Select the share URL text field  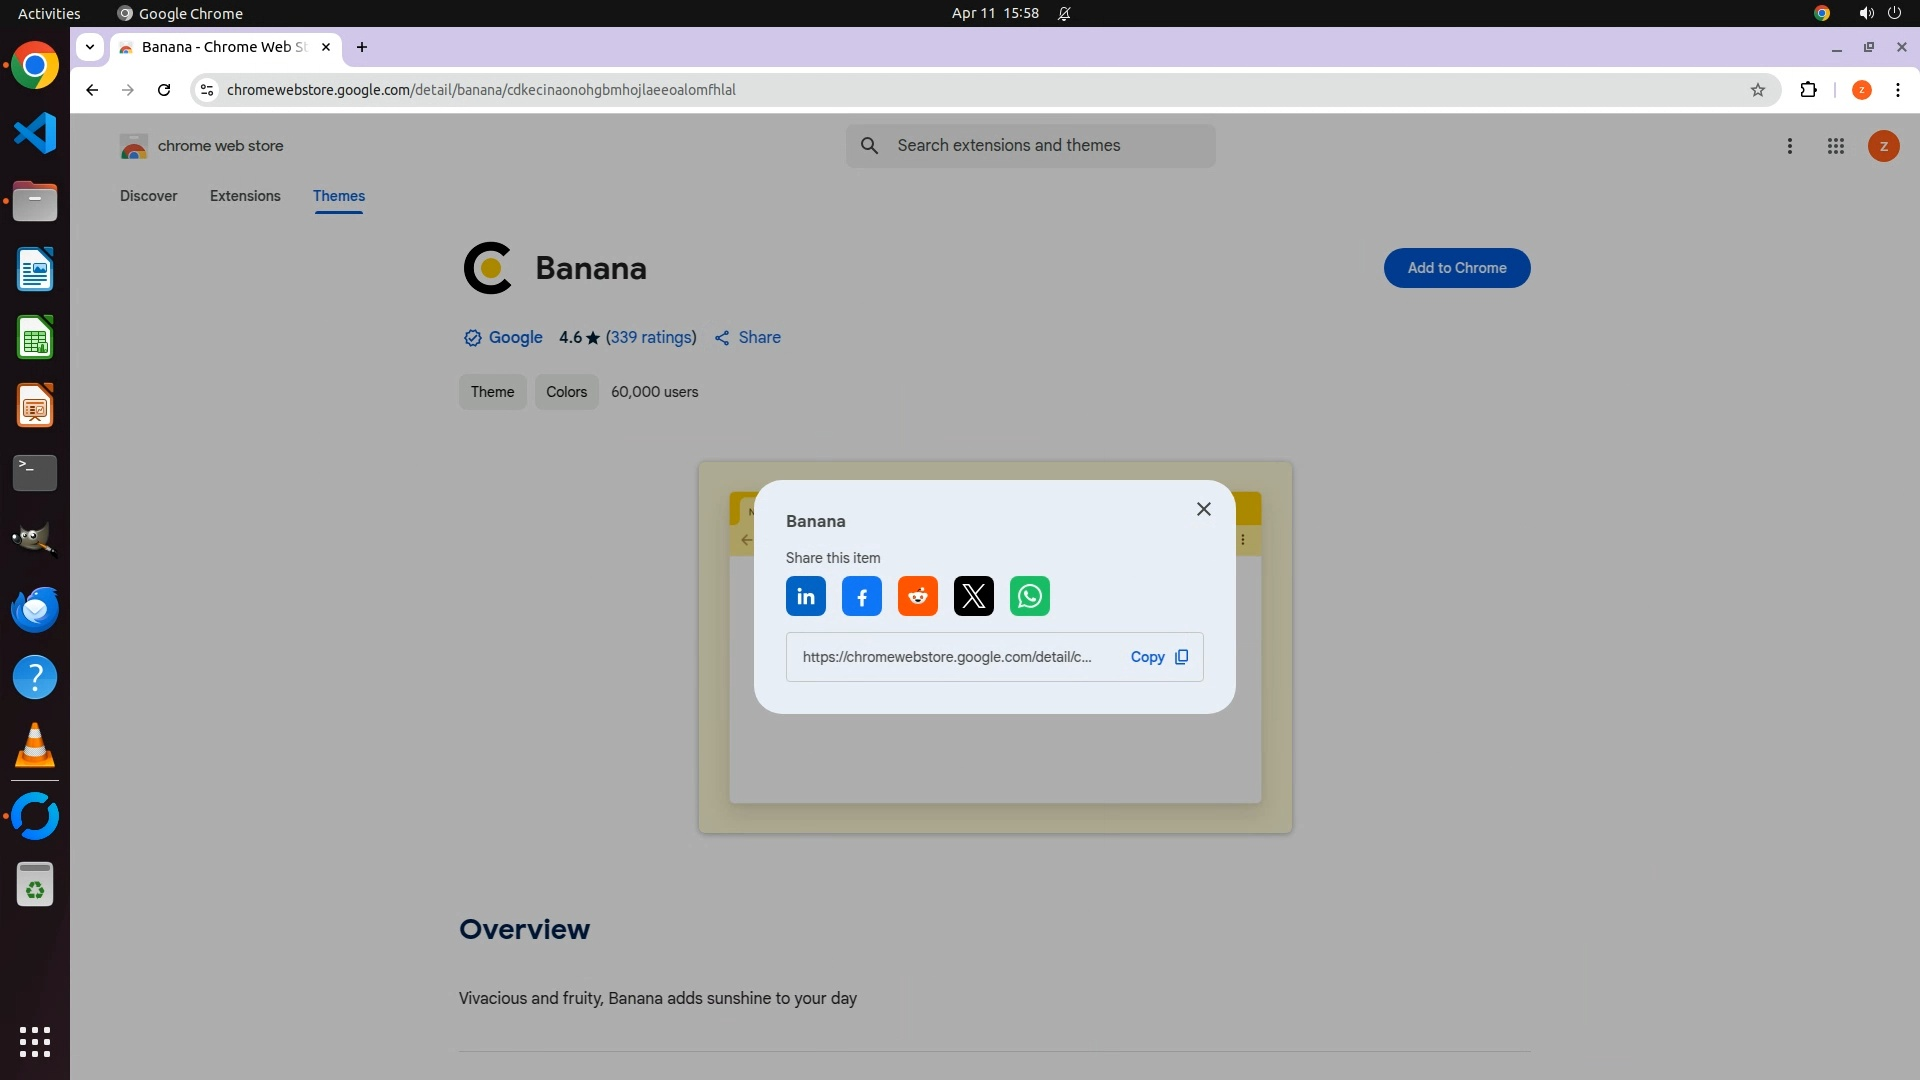click(946, 657)
